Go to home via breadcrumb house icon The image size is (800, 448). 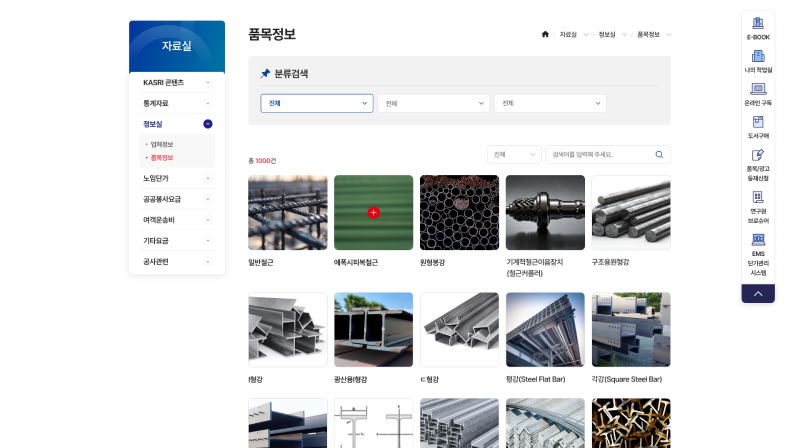pos(545,34)
